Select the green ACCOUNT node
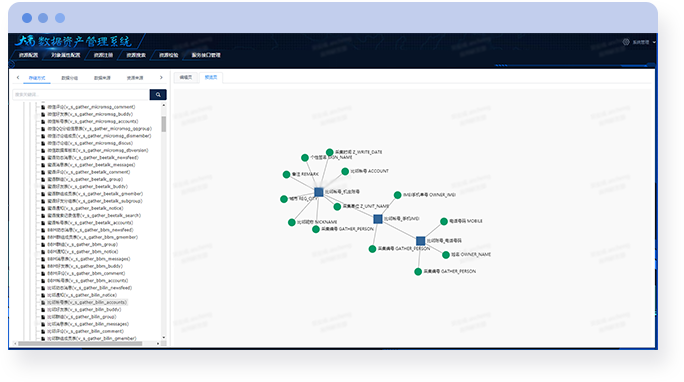Image resolution: width=684 pixels, height=382 pixels. click(345, 171)
